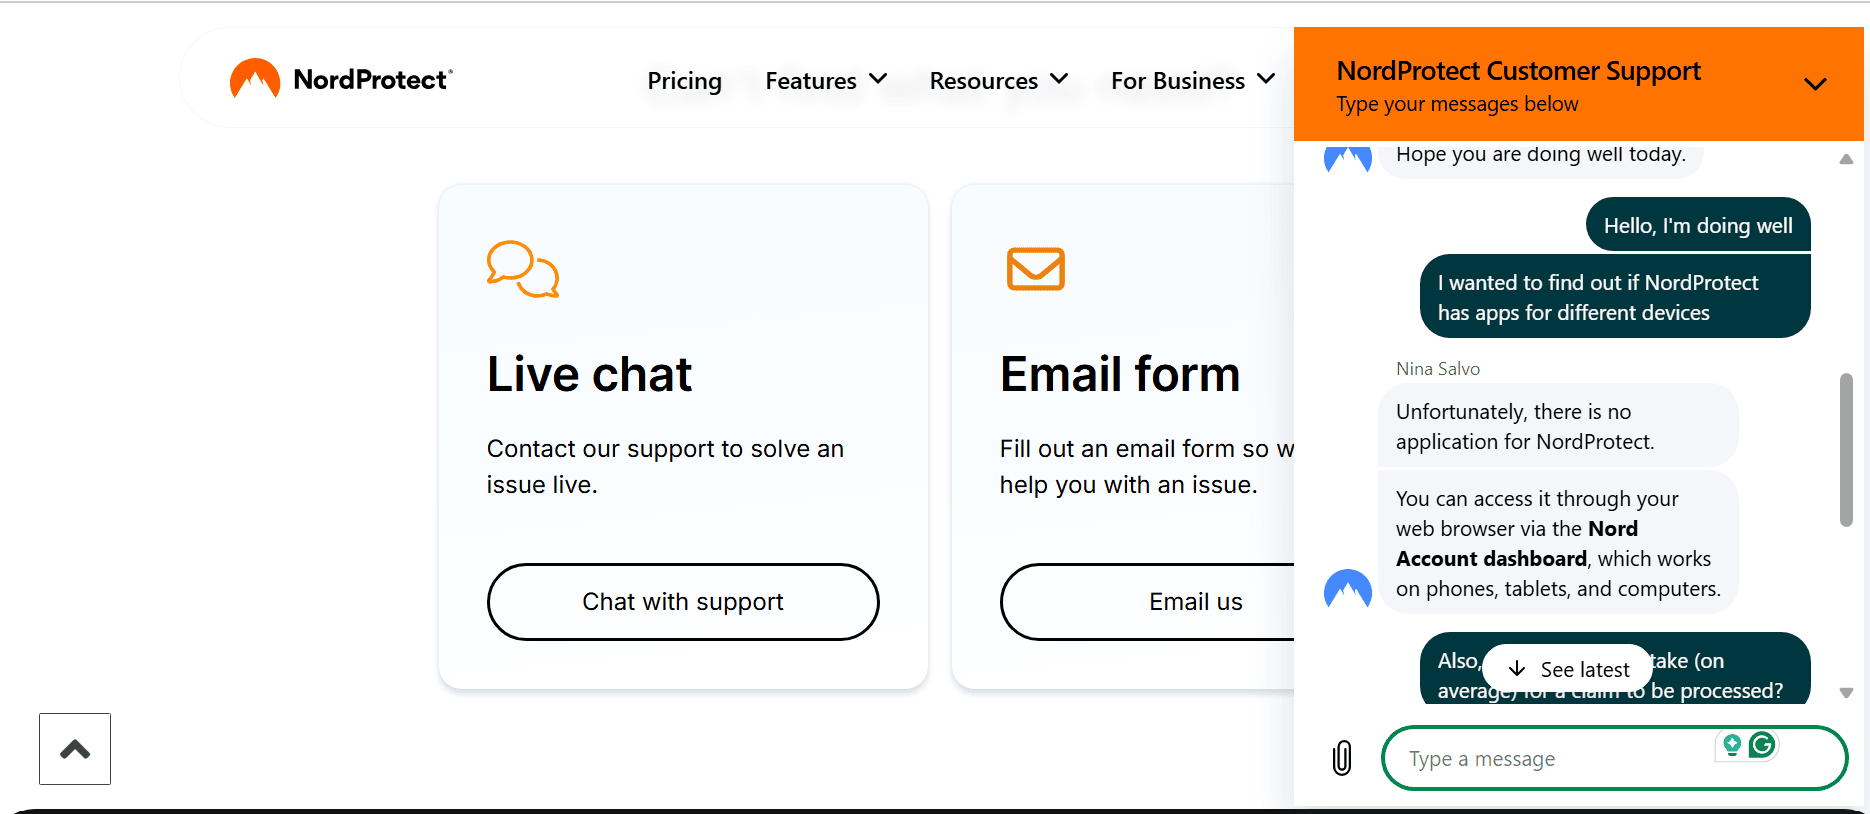Click the NordProtect logo
Screen dimensions: 1870x814
[341, 79]
